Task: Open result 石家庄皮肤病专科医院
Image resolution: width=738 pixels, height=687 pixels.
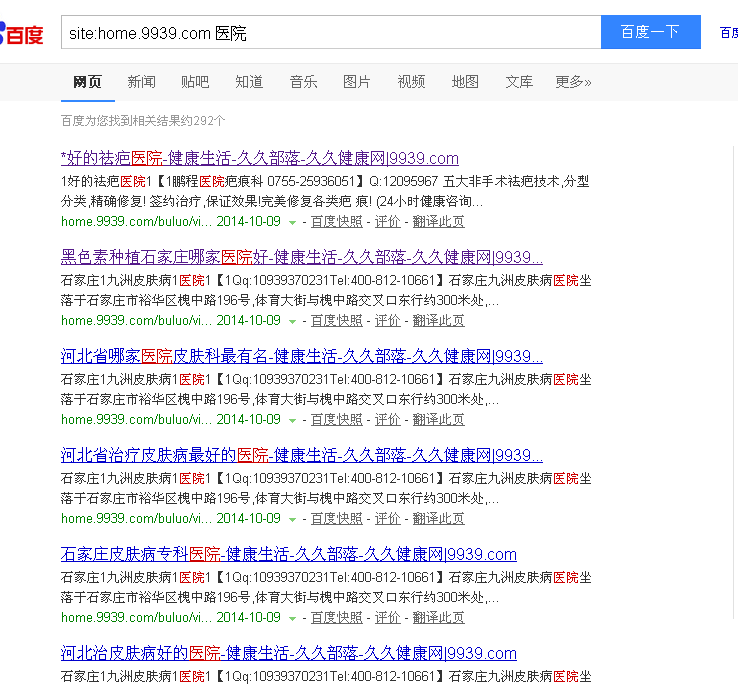Action: [289, 554]
